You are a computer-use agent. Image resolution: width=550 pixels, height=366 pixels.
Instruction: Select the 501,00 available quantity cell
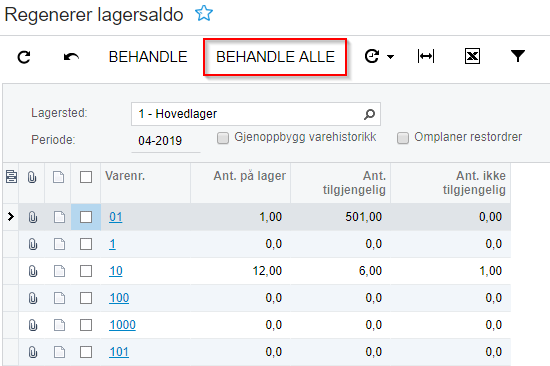(341, 217)
